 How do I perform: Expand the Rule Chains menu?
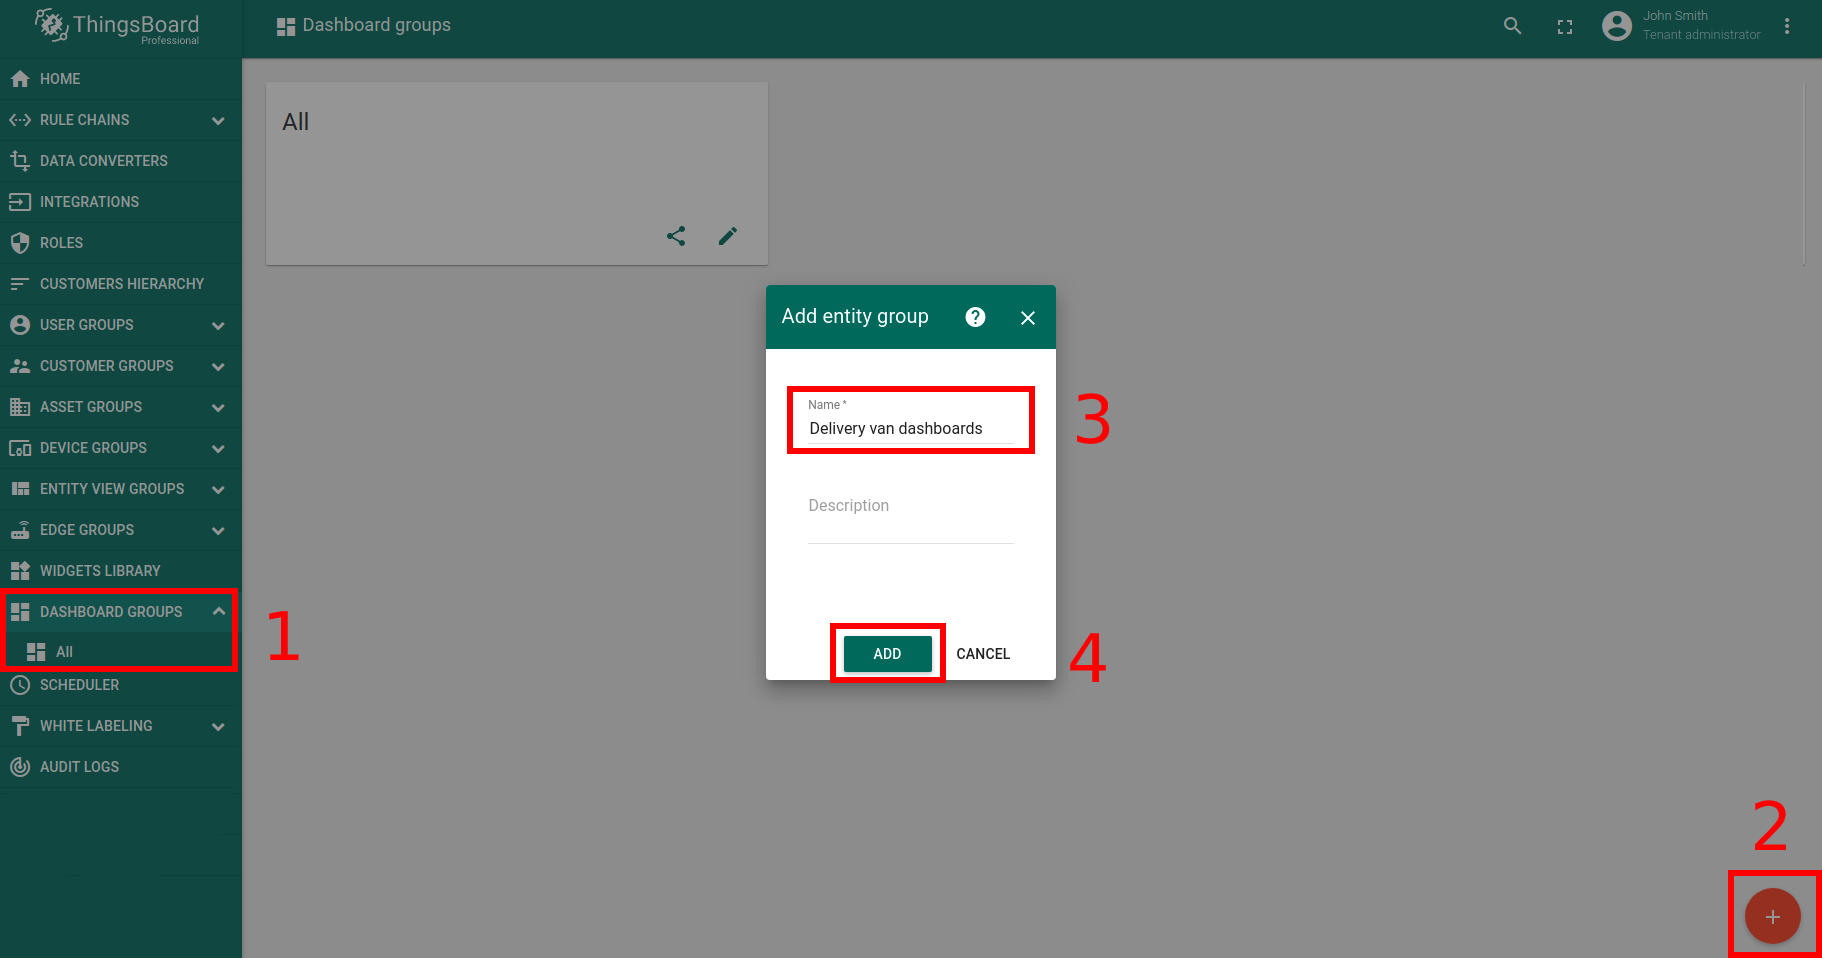pos(218,120)
